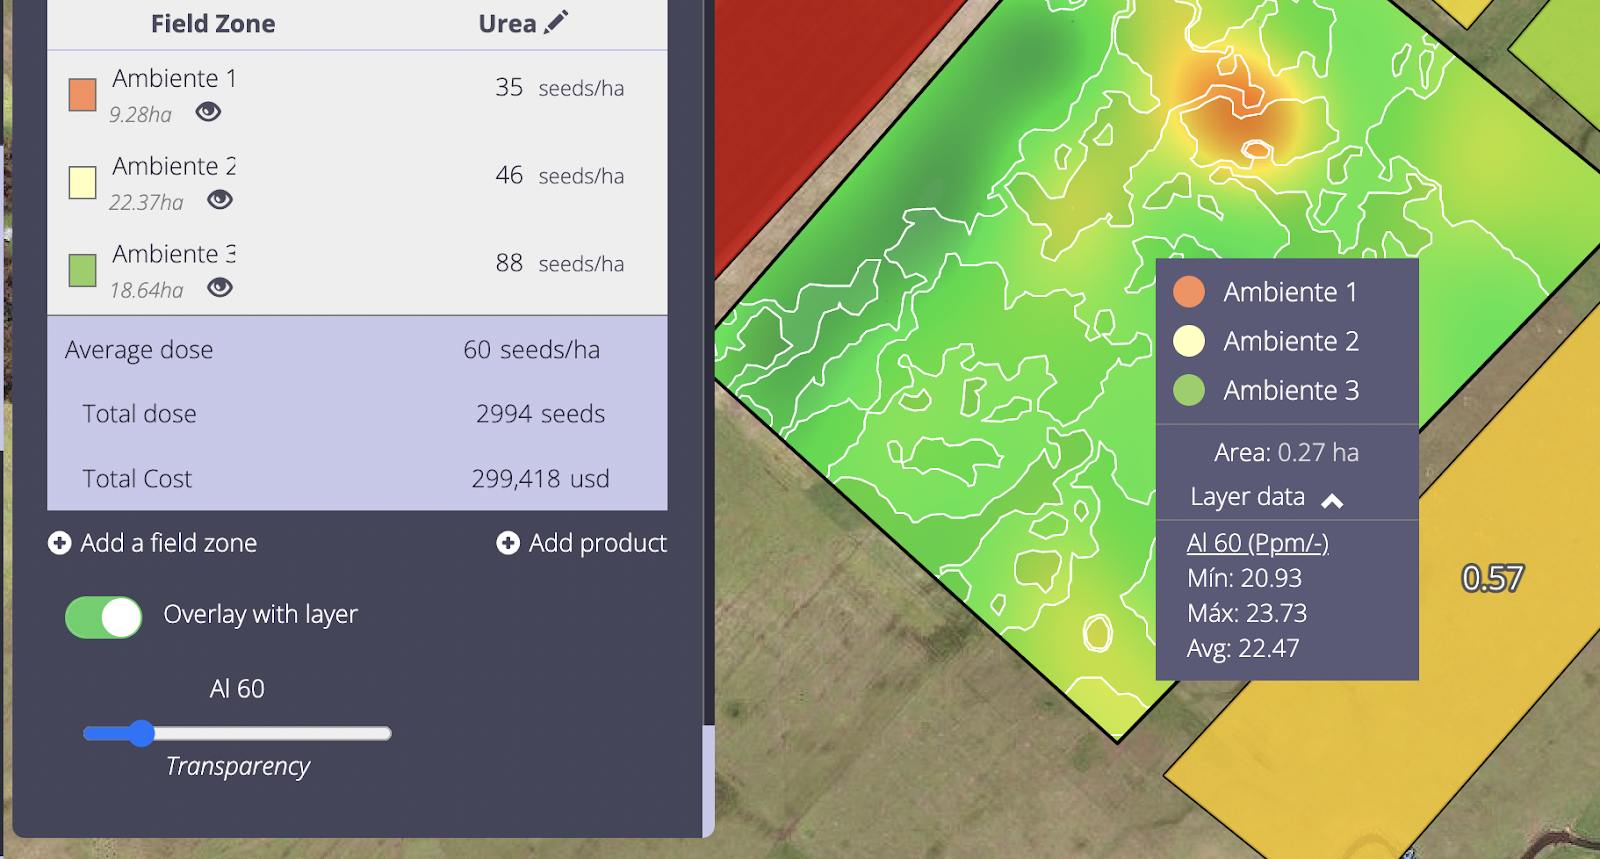
Task: Click the plus icon for Add a field zone
Action: click(60, 543)
